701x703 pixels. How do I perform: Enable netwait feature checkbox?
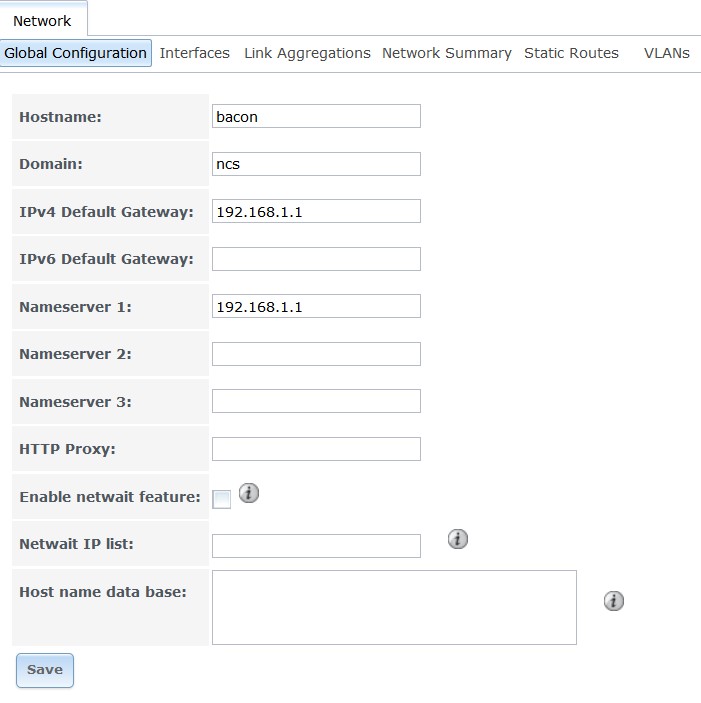[x=222, y=499]
